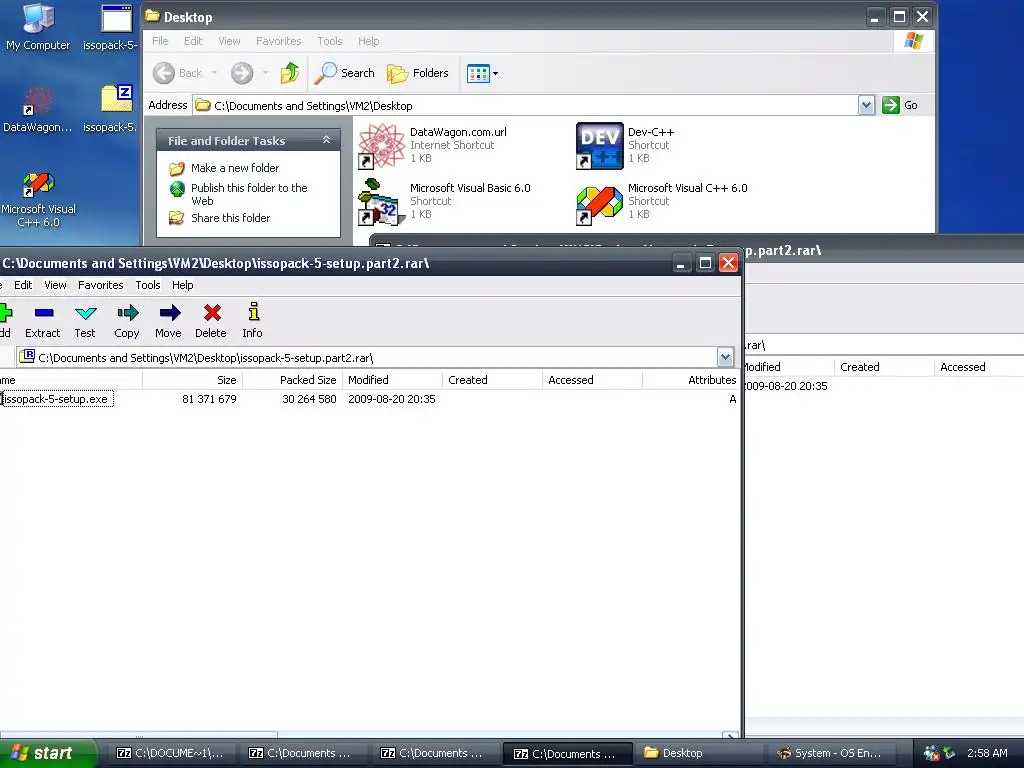The height and width of the screenshot is (768, 1024).
Task: Click the first system tray network icon
Action: coord(931,753)
